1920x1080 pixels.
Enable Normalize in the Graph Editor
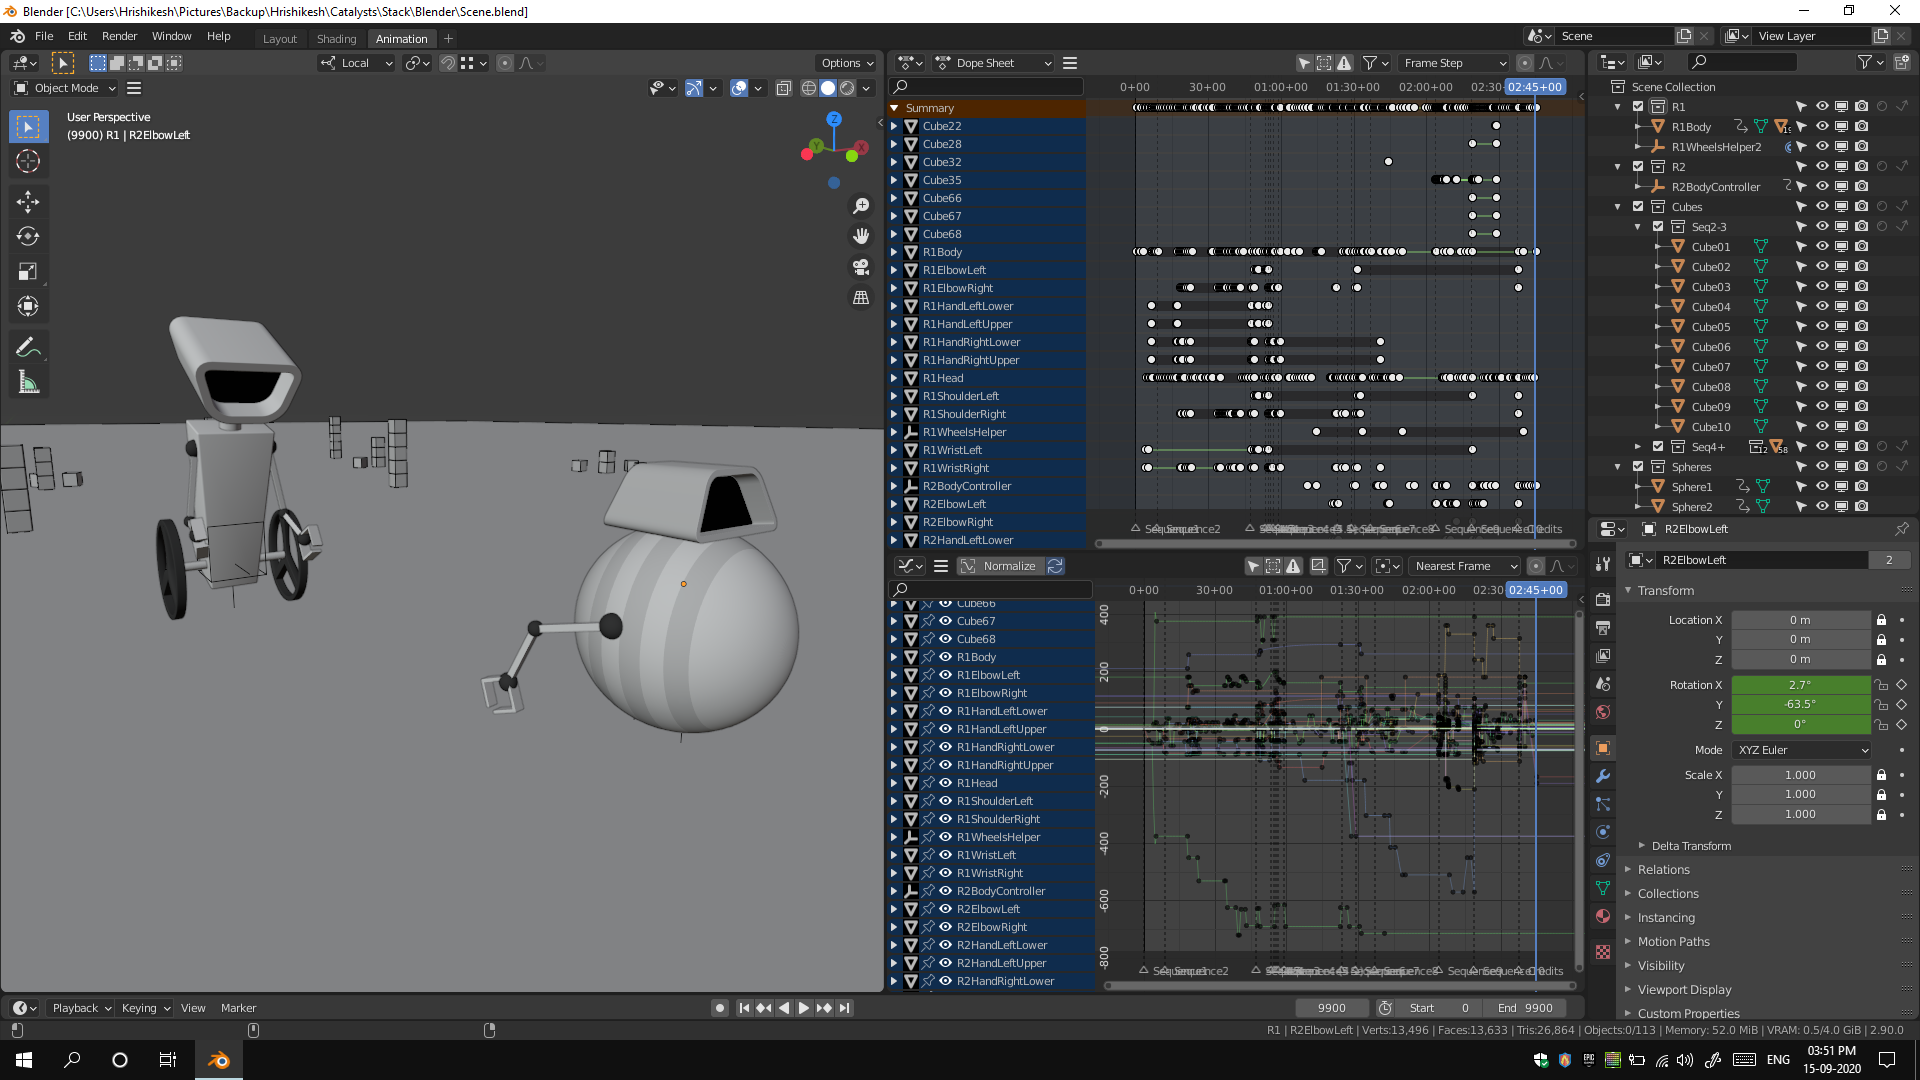pyautogui.click(x=1000, y=566)
